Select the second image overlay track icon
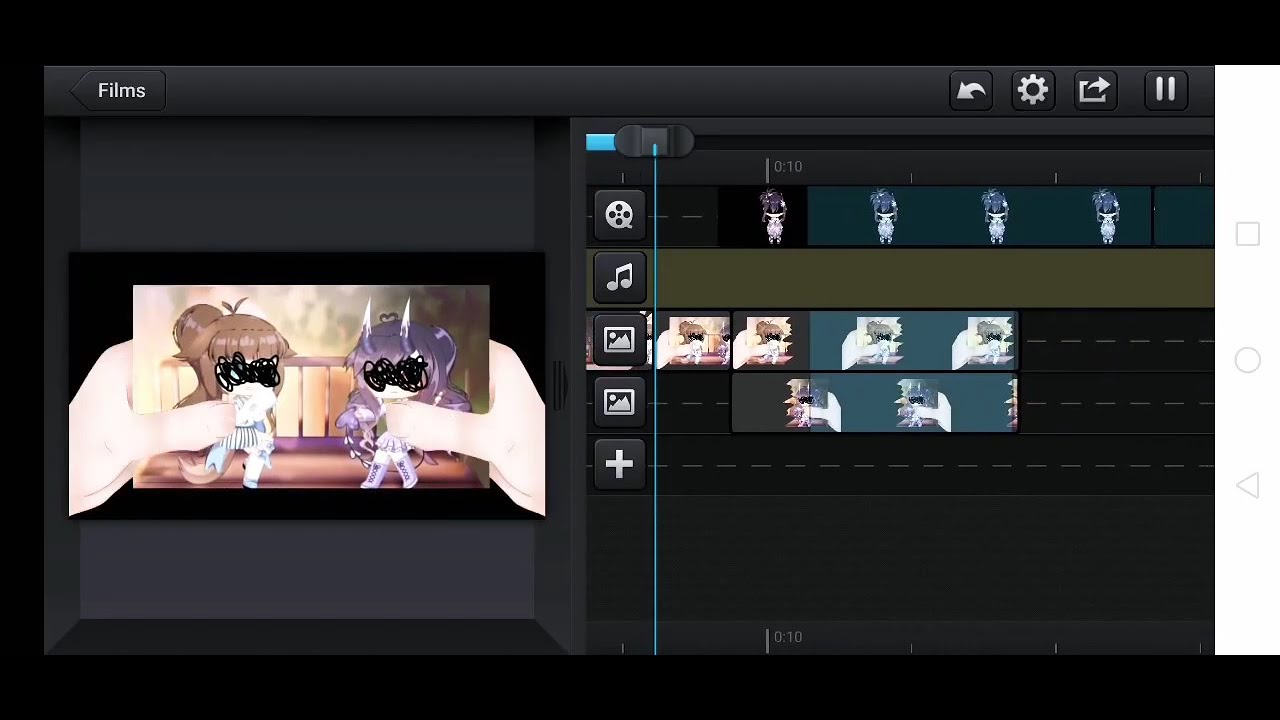This screenshot has height=720, width=1280. (x=619, y=402)
